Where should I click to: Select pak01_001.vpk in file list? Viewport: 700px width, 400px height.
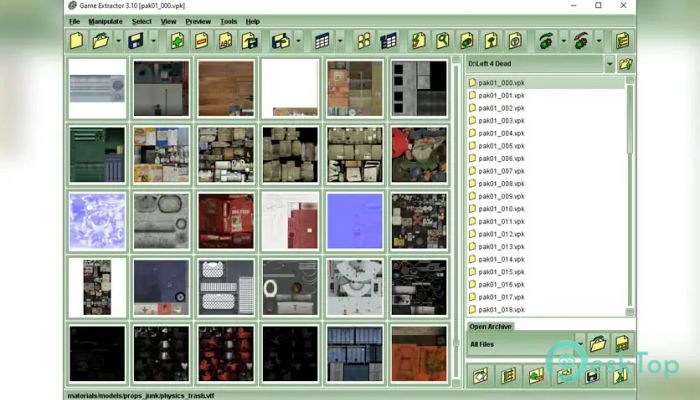pos(546,95)
